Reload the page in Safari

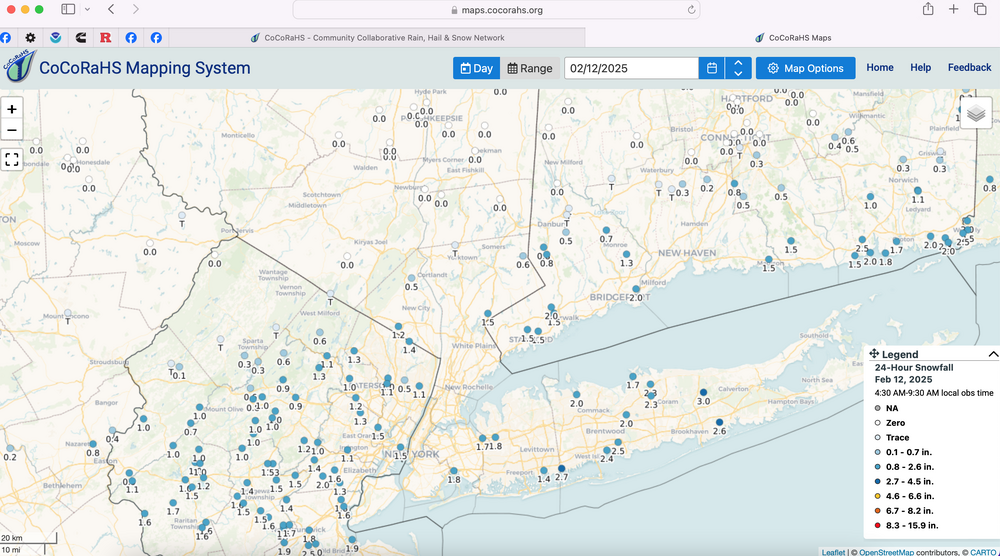[x=691, y=10]
